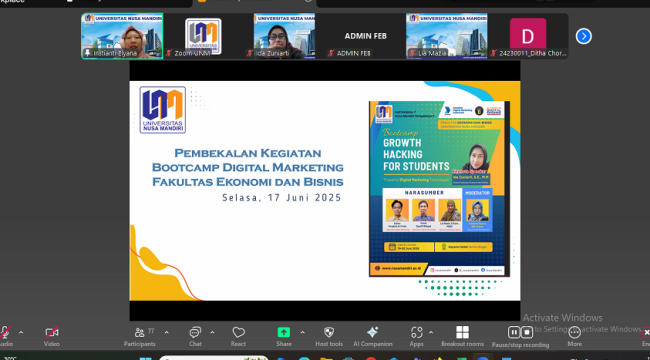The height and width of the screenshot is (360, 650).
Task: Pause the recording
Action: point(514,332)
